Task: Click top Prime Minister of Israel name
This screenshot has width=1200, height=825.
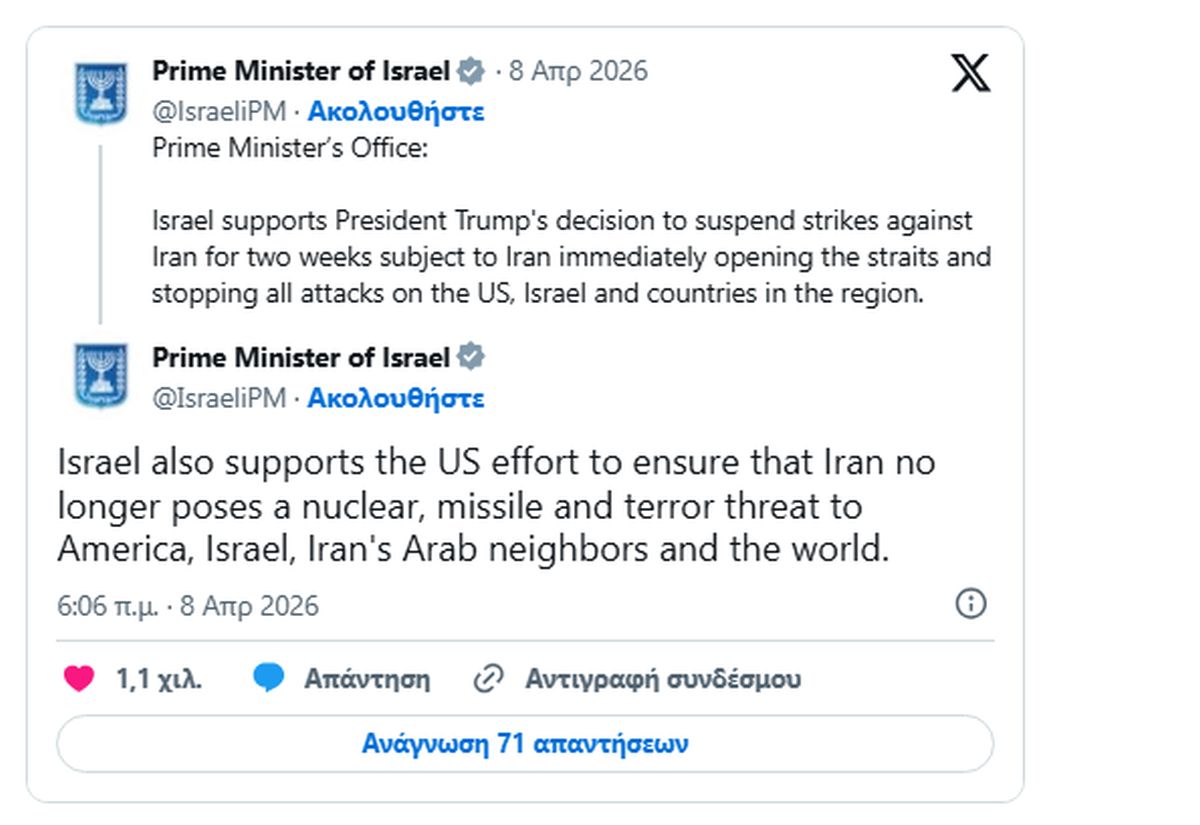Action: 301,71
